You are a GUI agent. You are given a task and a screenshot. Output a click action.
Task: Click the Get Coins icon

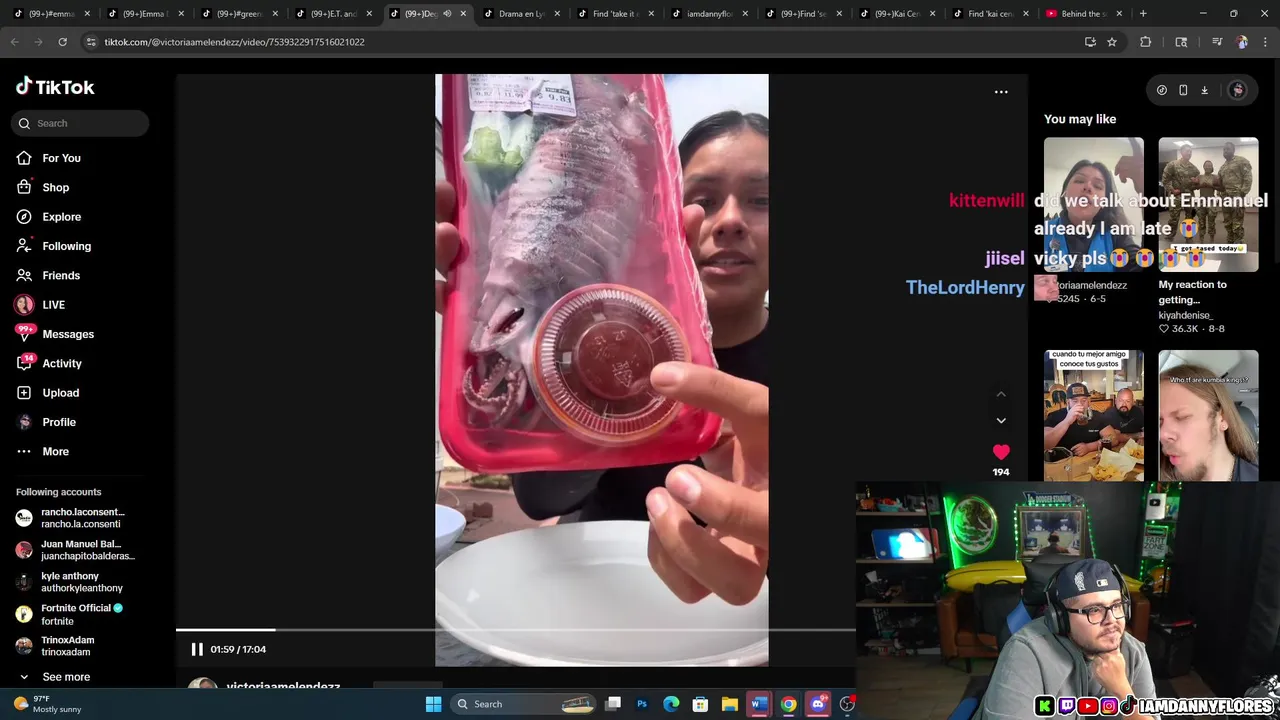click(1162, 90)
